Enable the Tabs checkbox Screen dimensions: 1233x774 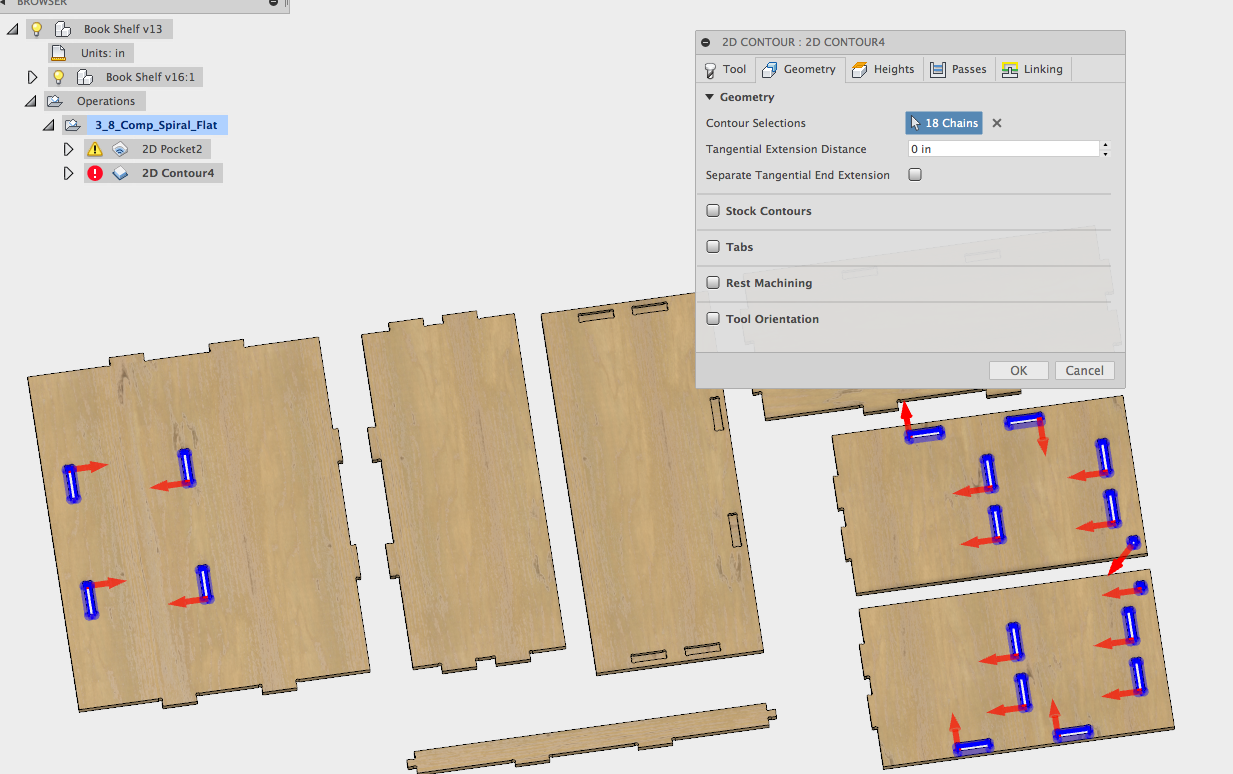(x=713, y=247)
